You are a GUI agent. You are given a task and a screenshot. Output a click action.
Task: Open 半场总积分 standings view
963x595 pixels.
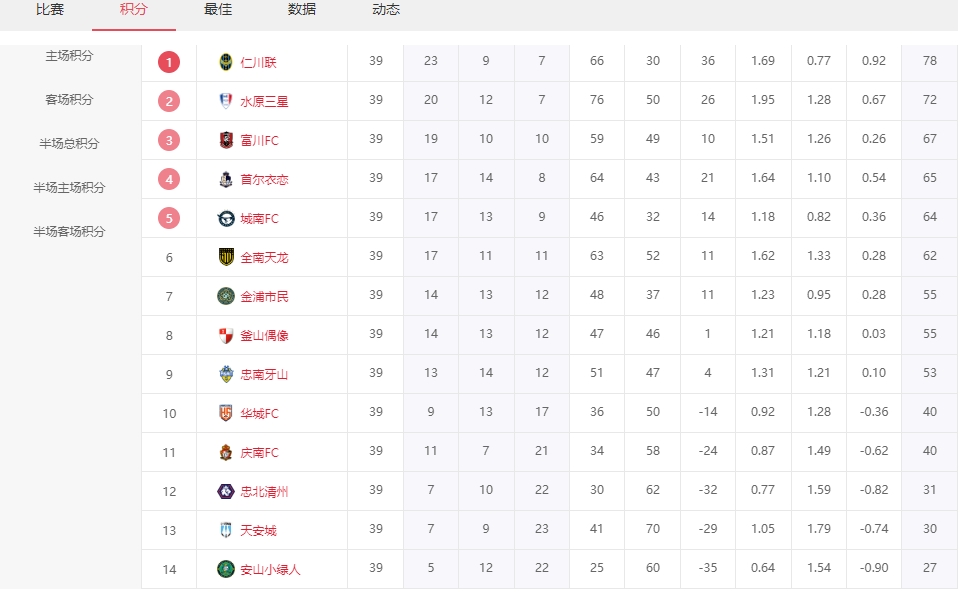coord(69,144)
